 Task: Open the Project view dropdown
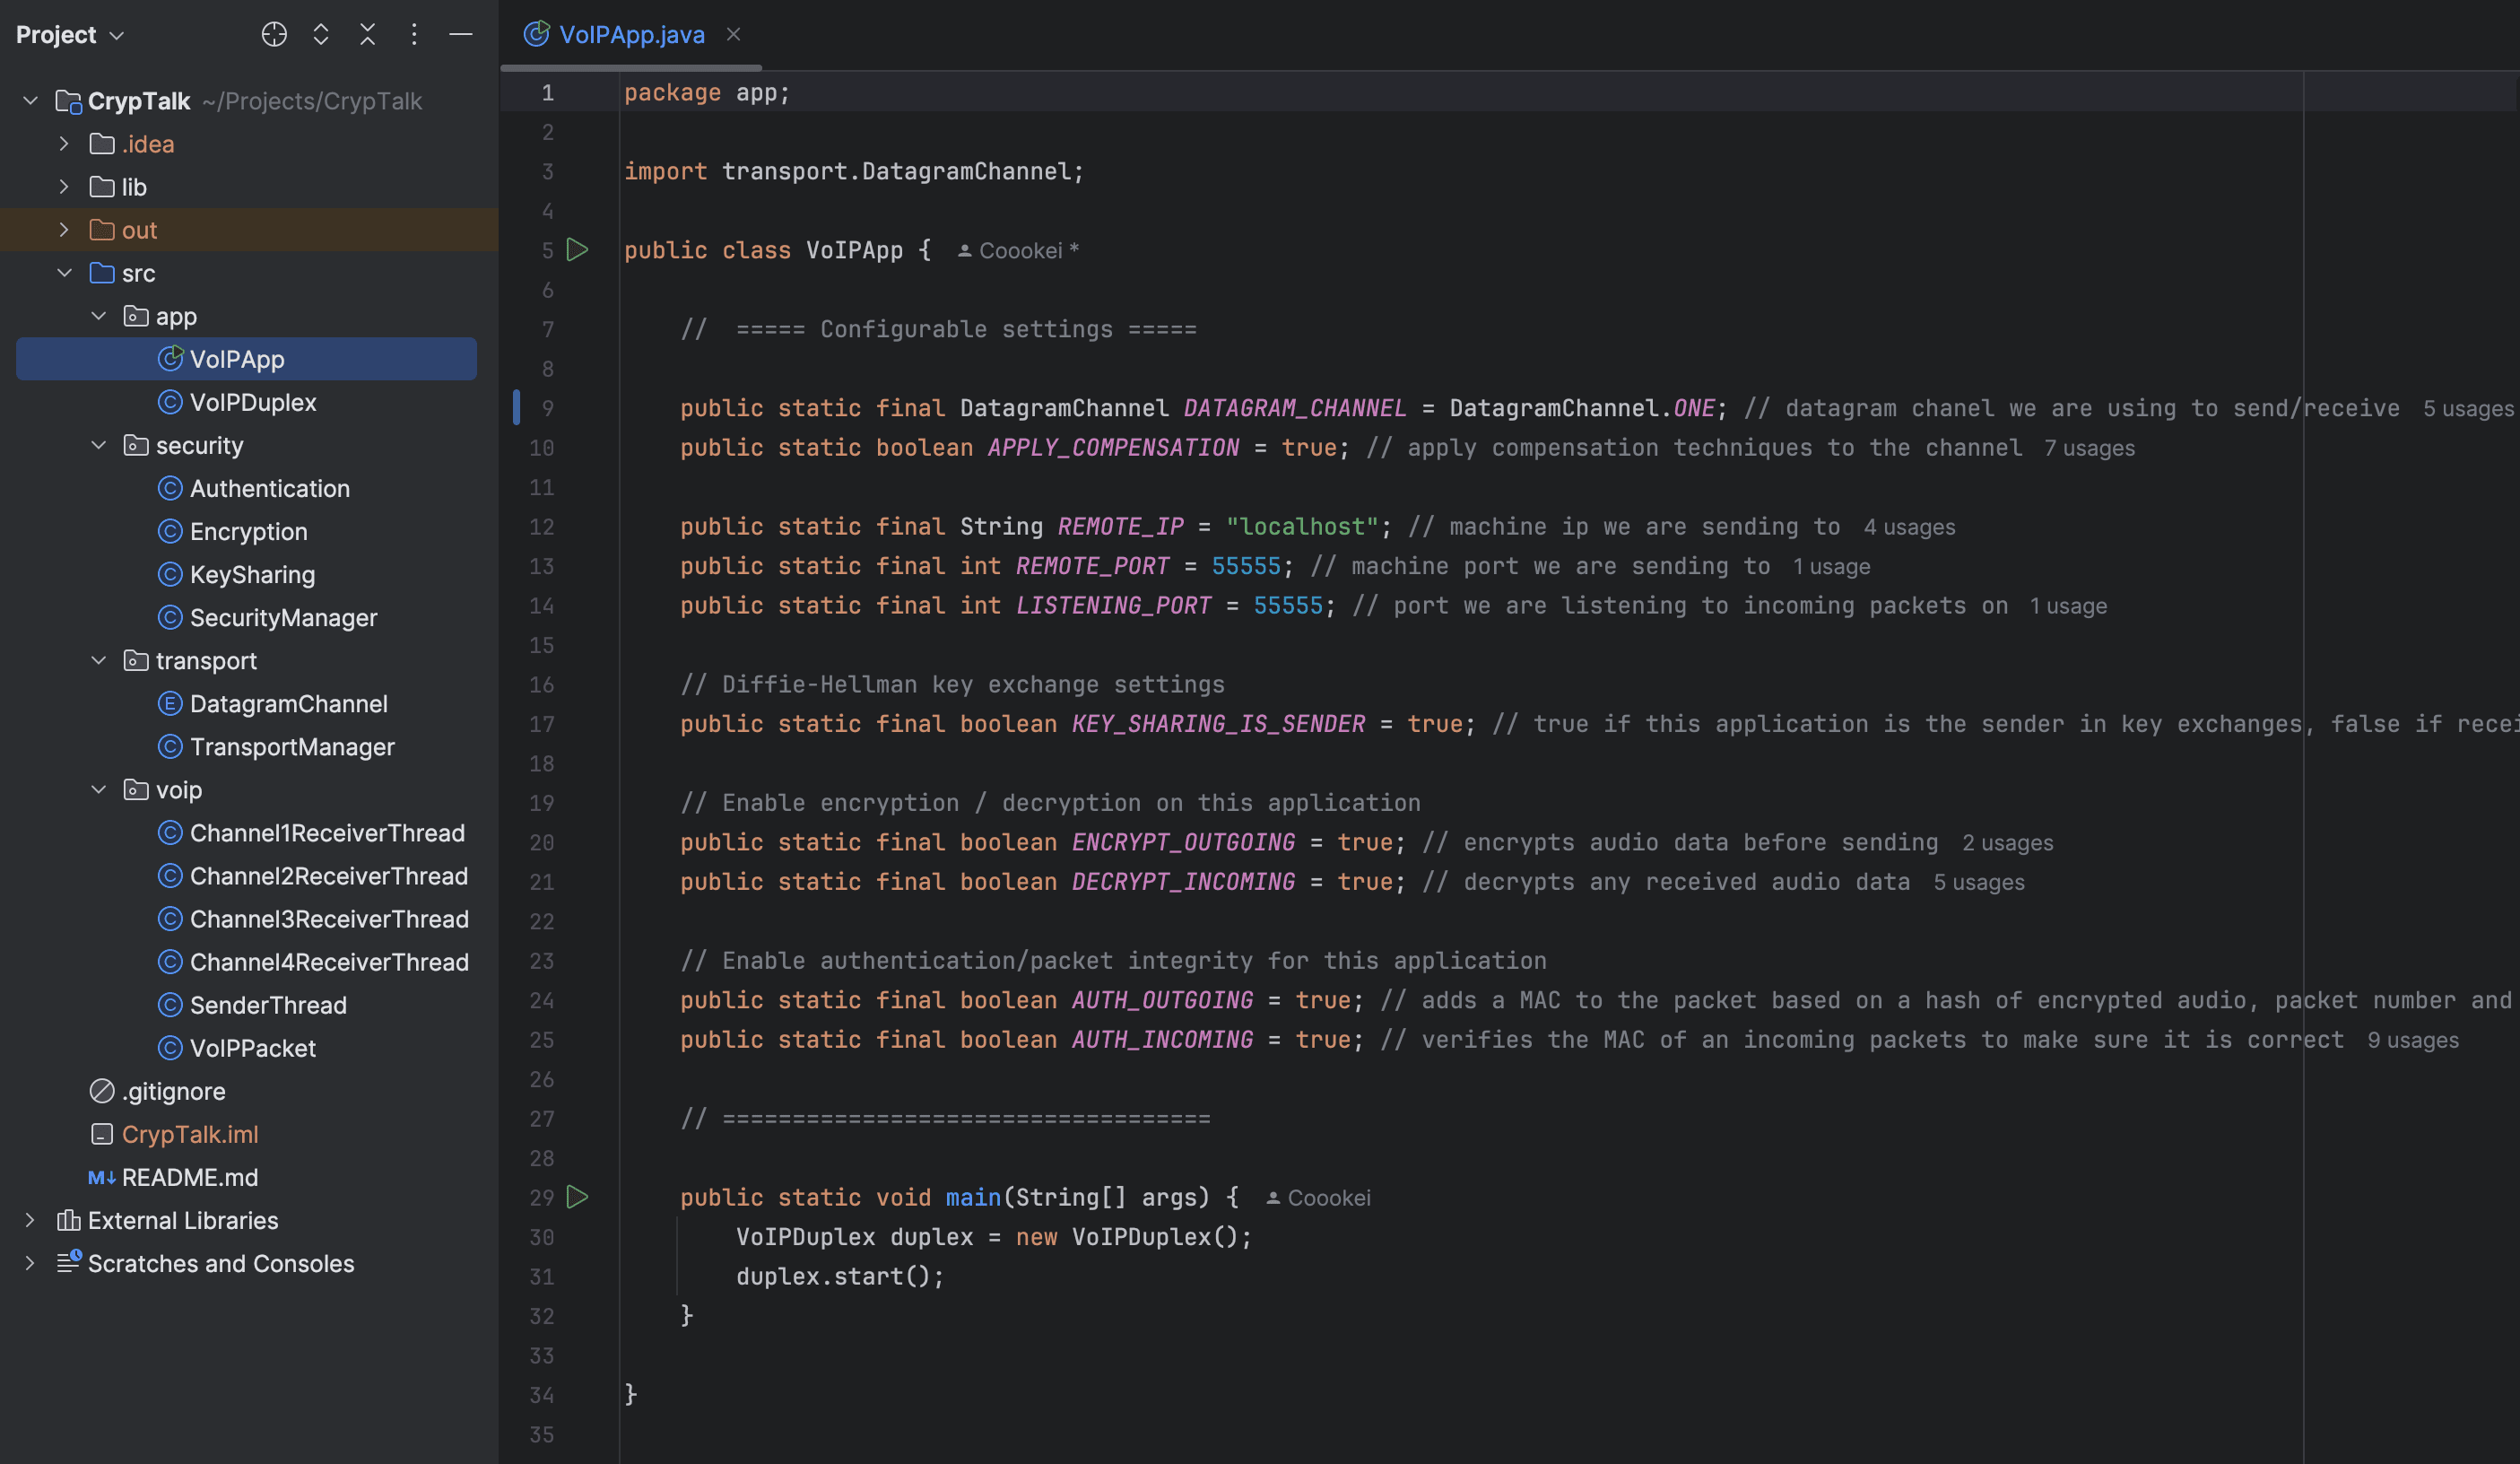[70, 35]
